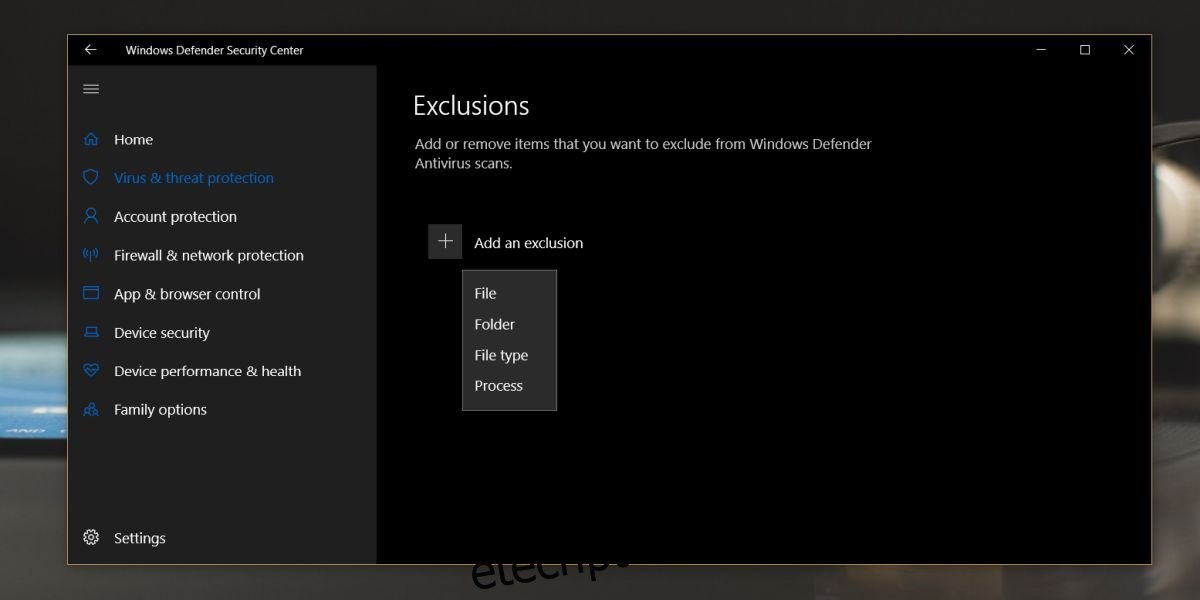
Task: Click the Device security laptop icon
Action: click(91, 333)
